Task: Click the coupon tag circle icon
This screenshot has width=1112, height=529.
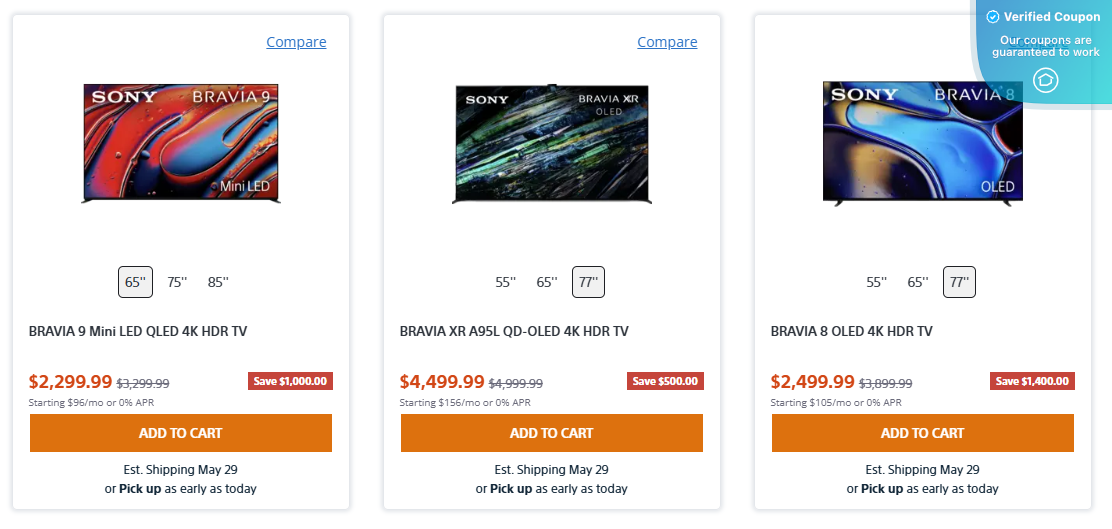Action: [1045, 80]
